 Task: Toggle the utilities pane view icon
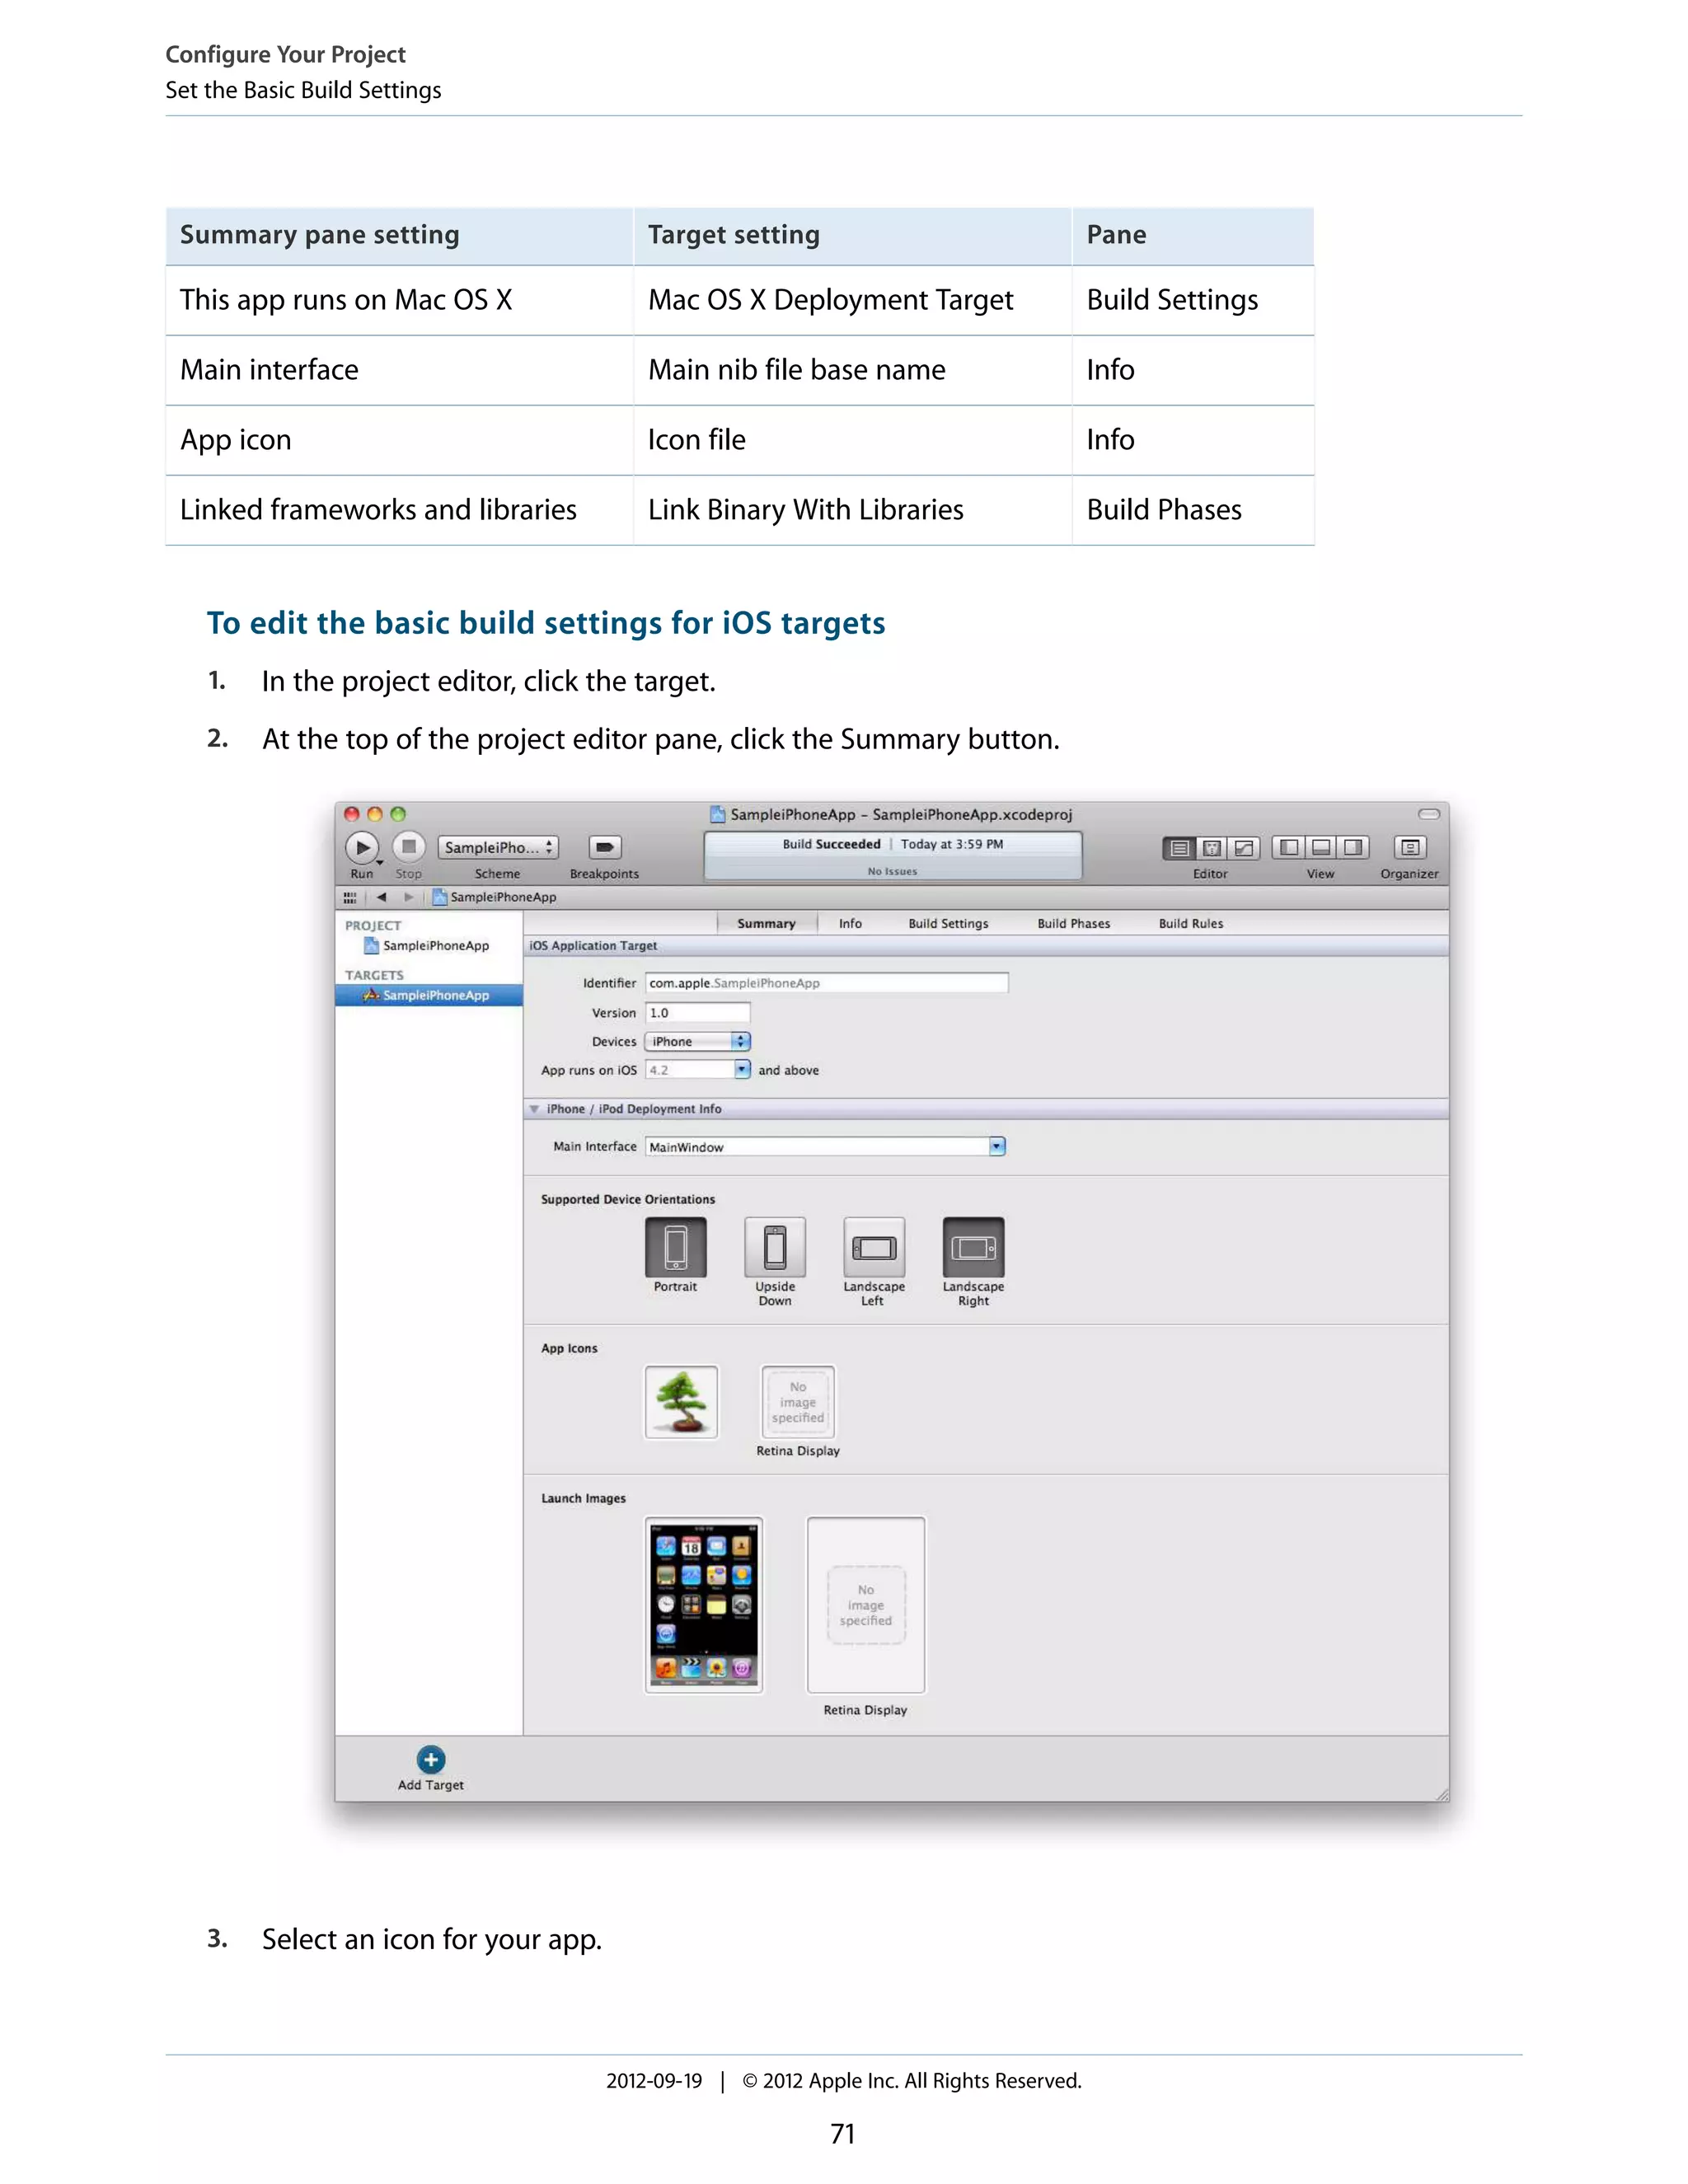1353,848
